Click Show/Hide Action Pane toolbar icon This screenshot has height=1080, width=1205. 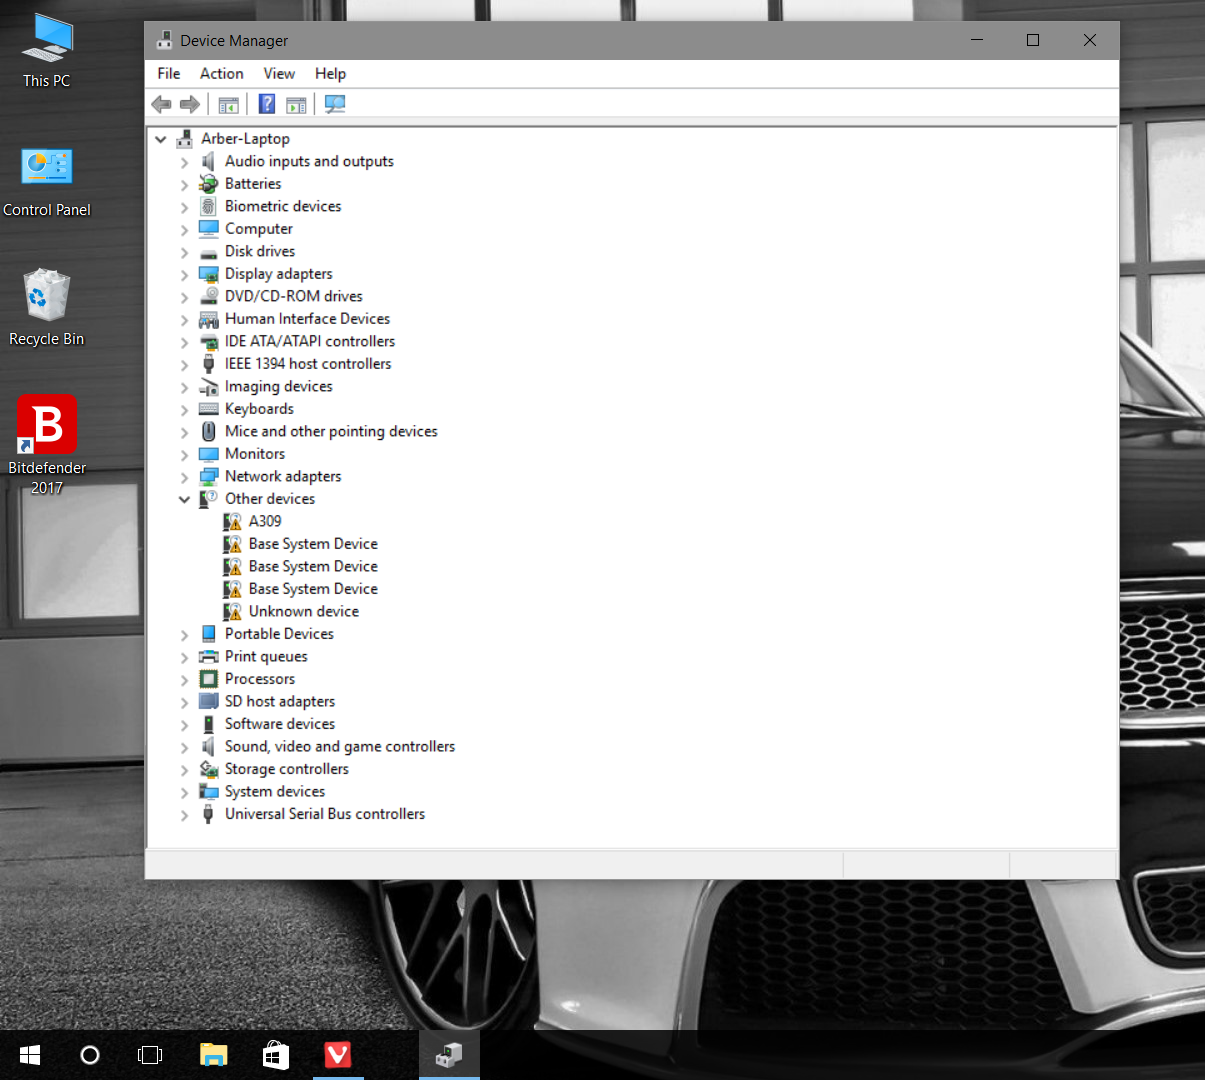coord(296,104)
